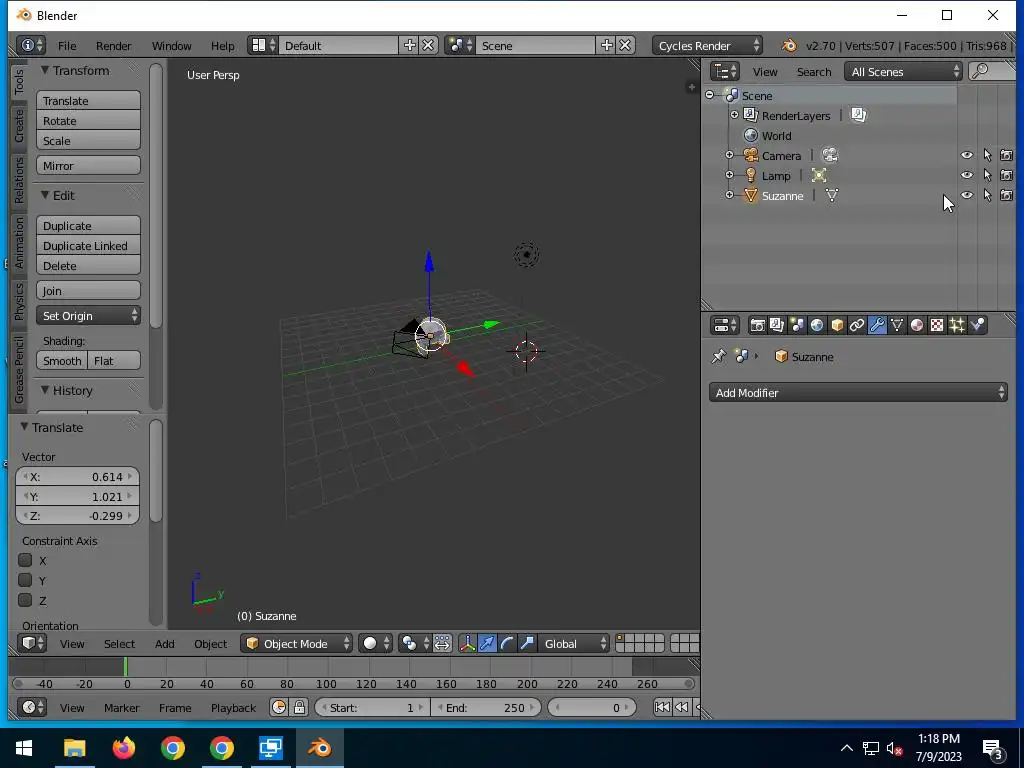Expand the Suzanne tree item in outliner

pyautogui.click(x=729, y=195)
